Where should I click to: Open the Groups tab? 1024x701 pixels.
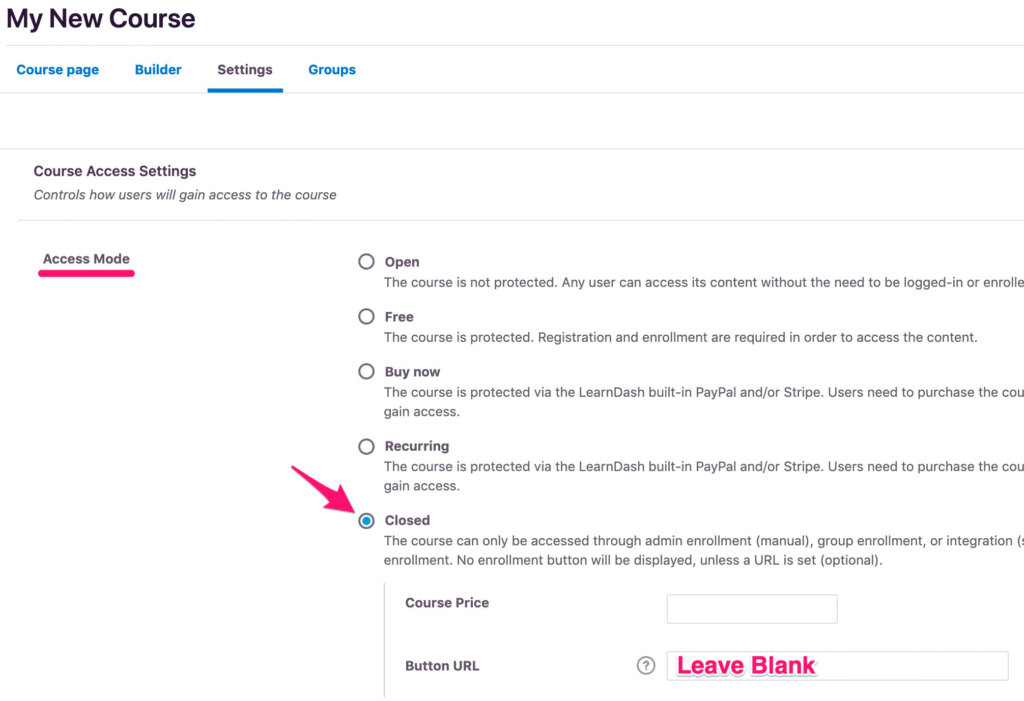[x=332, y=70]
